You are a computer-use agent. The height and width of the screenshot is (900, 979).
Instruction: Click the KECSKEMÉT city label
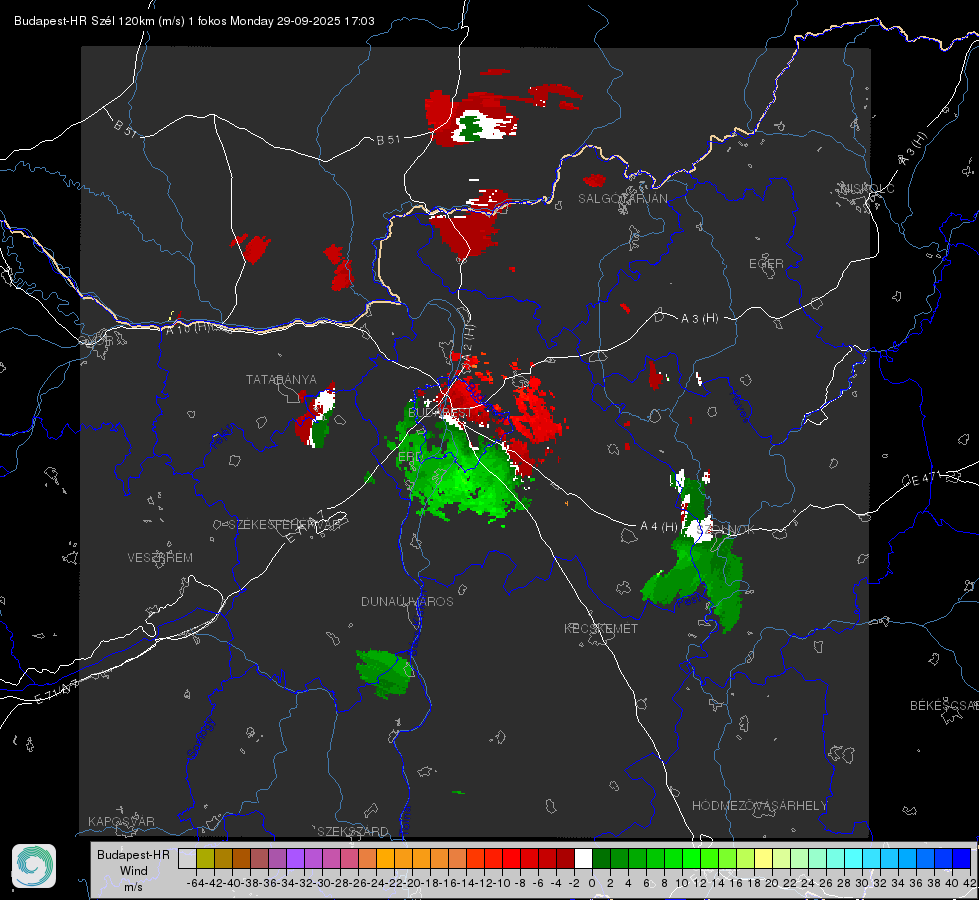click(601, 629)
